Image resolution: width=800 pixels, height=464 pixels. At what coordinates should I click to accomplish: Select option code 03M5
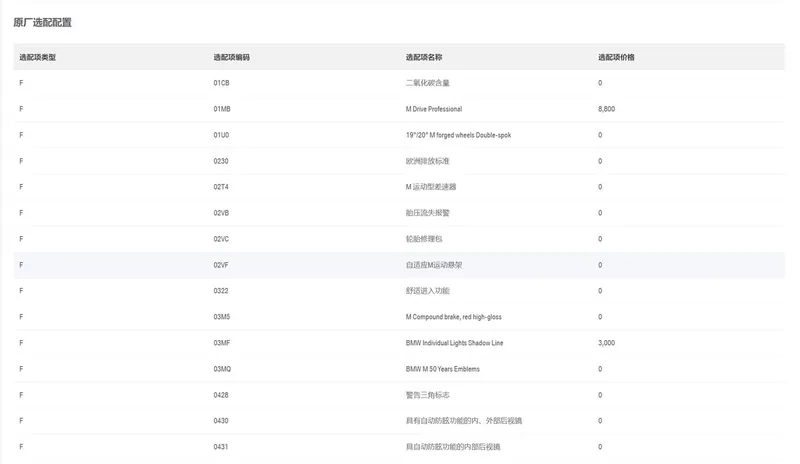tap(222, 316)
